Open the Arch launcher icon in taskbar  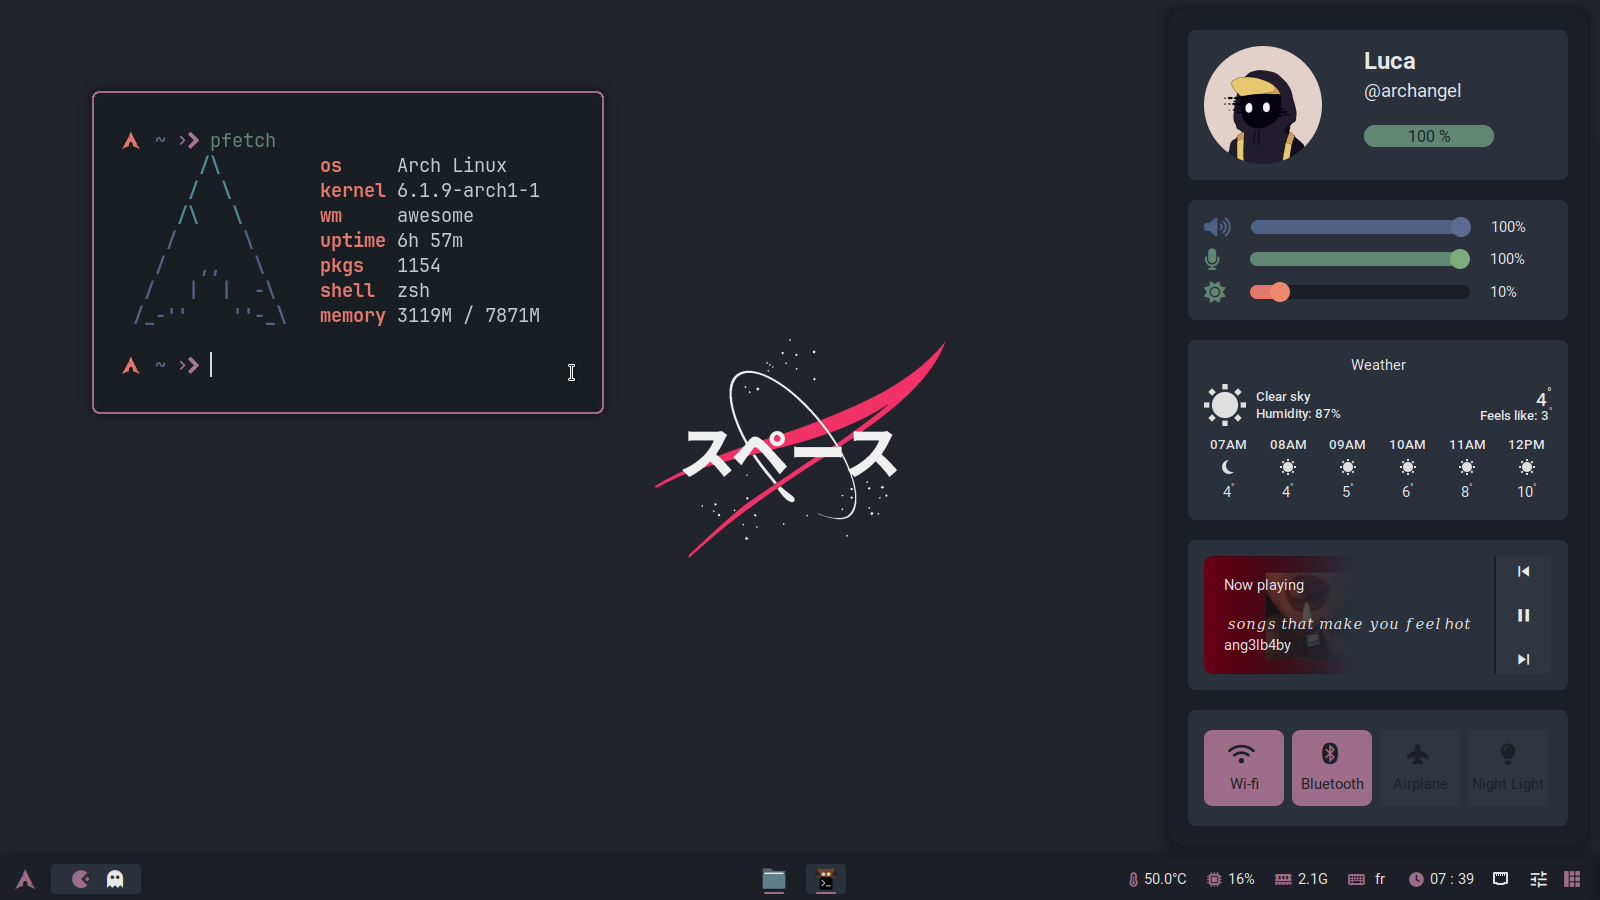point(25,879)
